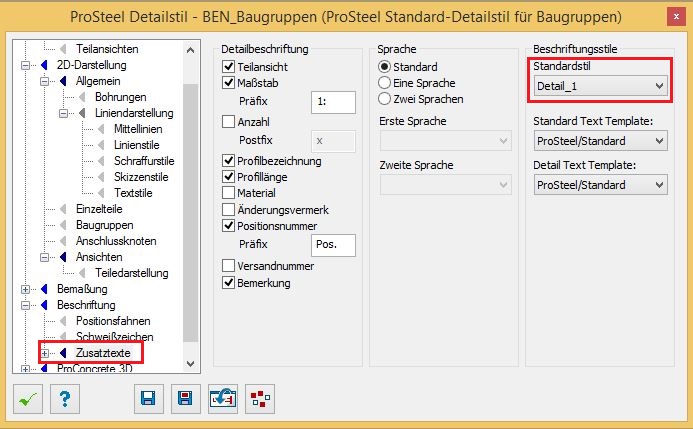Select the Zwei Sprachen radio button

(x=385, y=99)
